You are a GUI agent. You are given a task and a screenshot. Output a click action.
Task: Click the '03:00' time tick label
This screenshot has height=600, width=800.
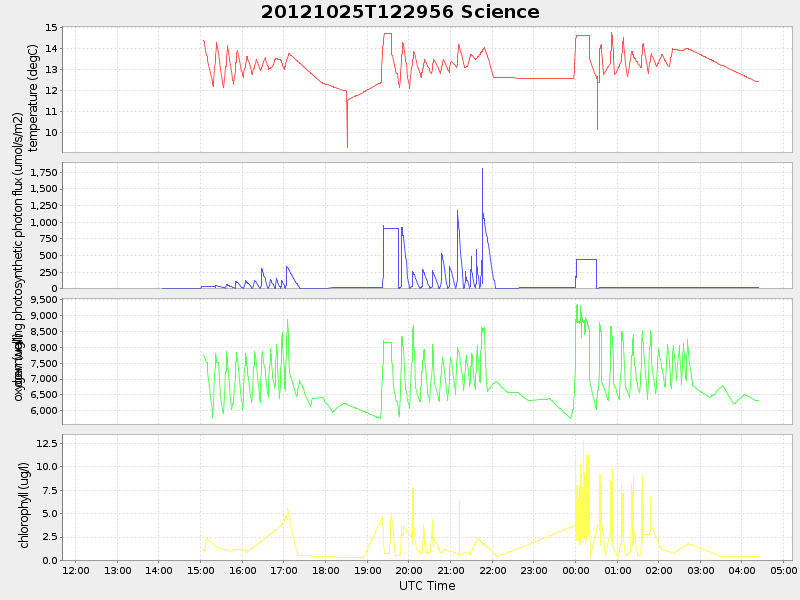(x=701, y=570)
